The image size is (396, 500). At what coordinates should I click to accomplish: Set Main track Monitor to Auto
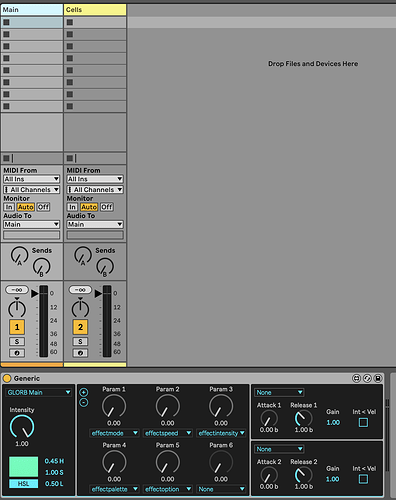26,207
